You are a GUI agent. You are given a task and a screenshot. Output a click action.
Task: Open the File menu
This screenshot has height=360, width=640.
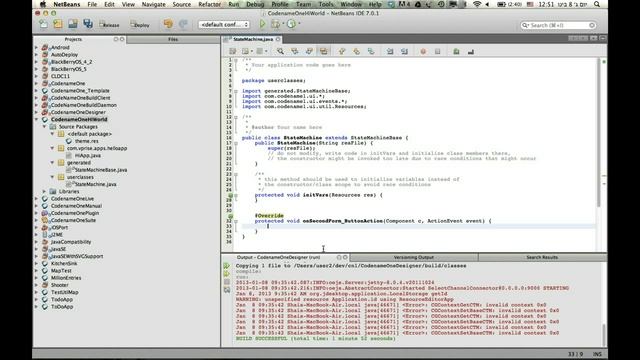coord(92,4)
